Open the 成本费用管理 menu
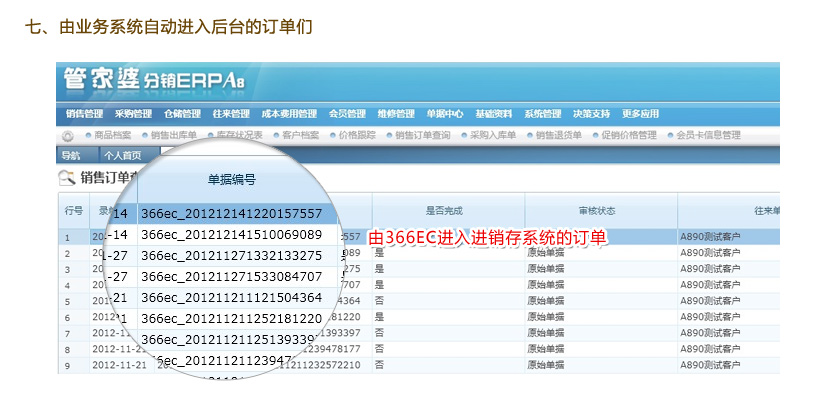The image size is (827, 393). coord(289,114)
